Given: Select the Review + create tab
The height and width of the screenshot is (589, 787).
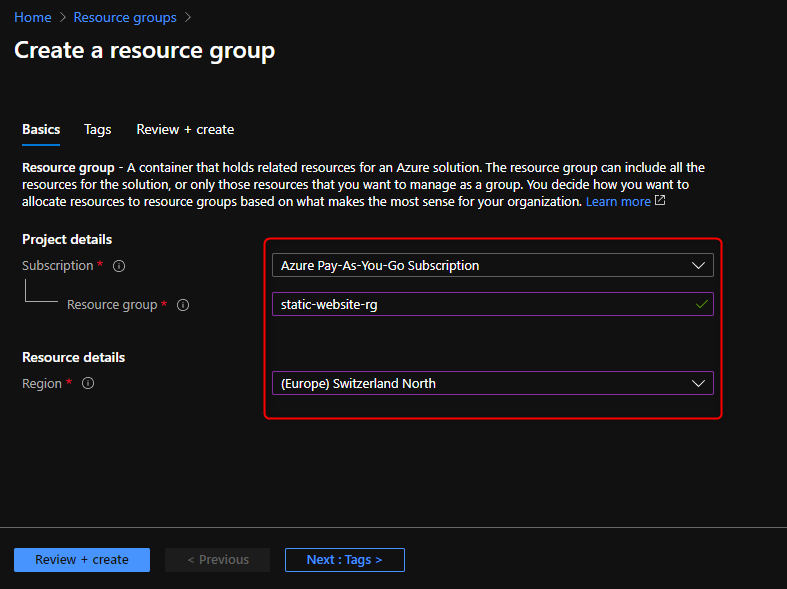Looking at the screenshot, I should click(185, 129).
